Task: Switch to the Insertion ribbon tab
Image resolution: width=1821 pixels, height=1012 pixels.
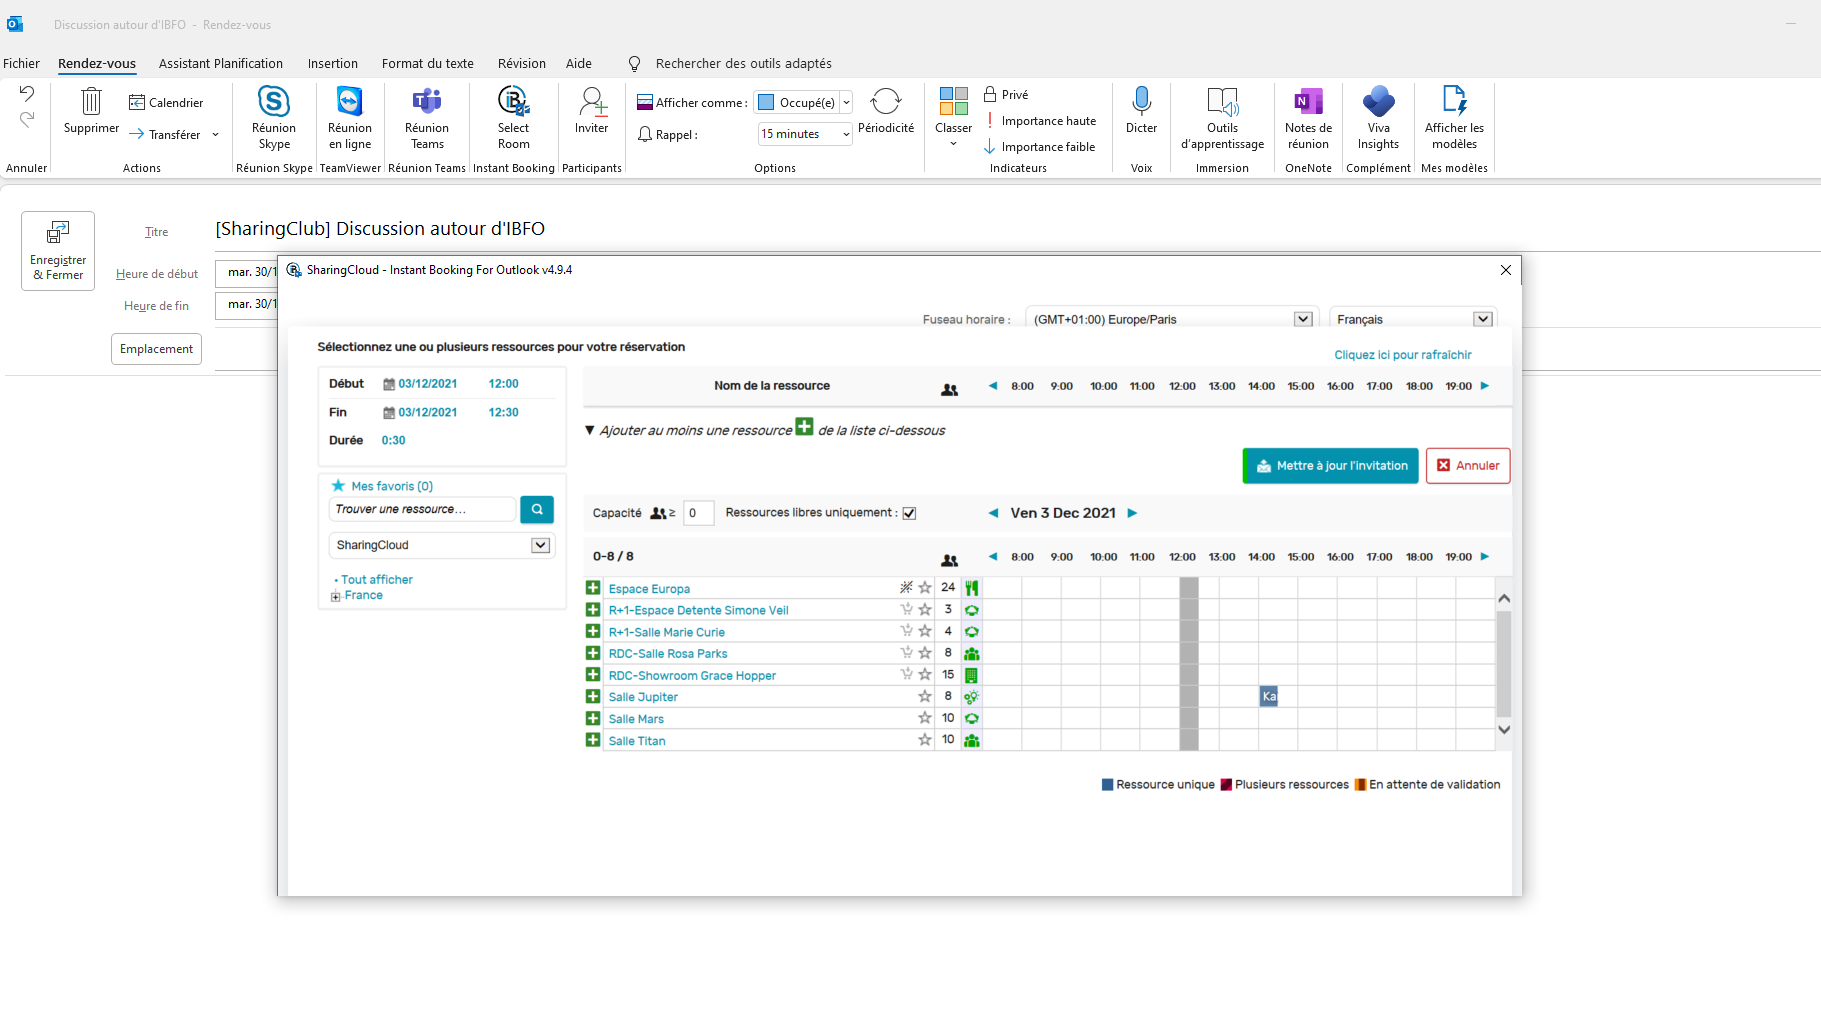Action: click(333, 63)
